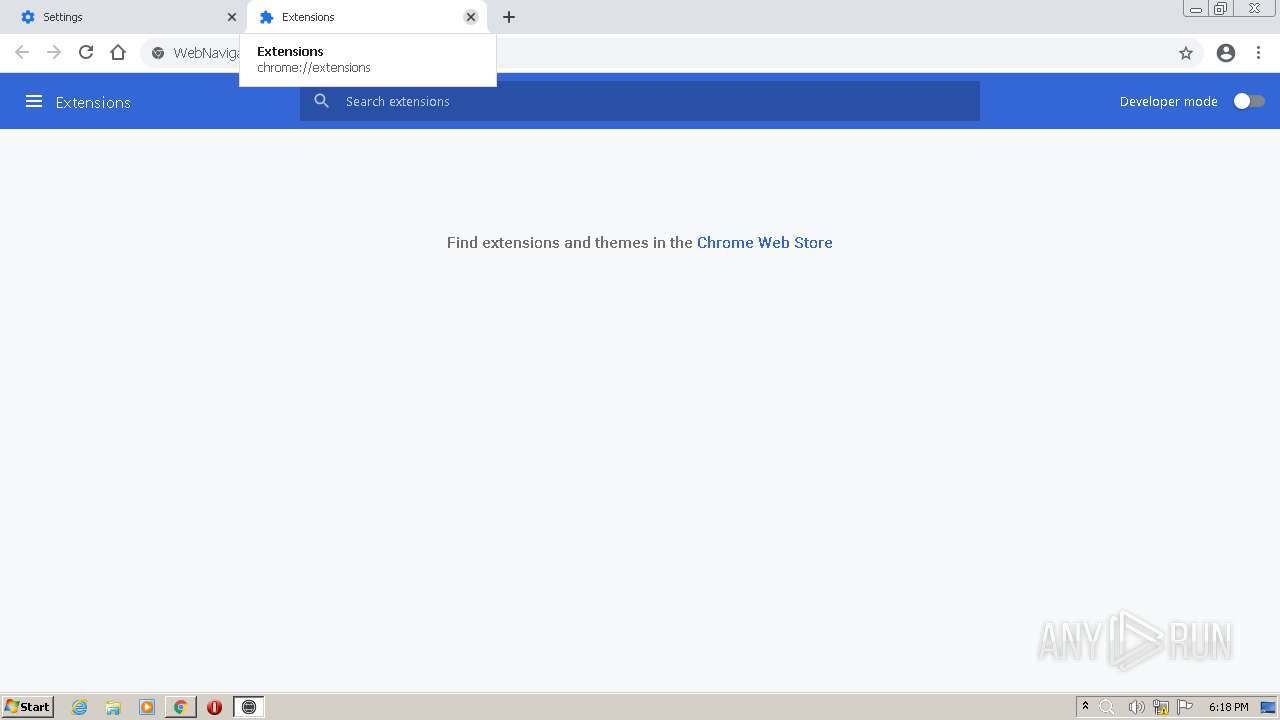Image resolution: width=1280 pixels, height=720 pixels.
Task: Open the Chrome profile avatar
Action: (x=1226, y=53)
